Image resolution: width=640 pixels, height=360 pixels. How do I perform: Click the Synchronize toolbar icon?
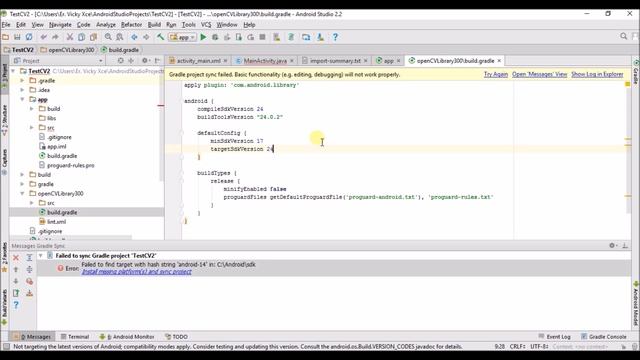tap(29, 37)
